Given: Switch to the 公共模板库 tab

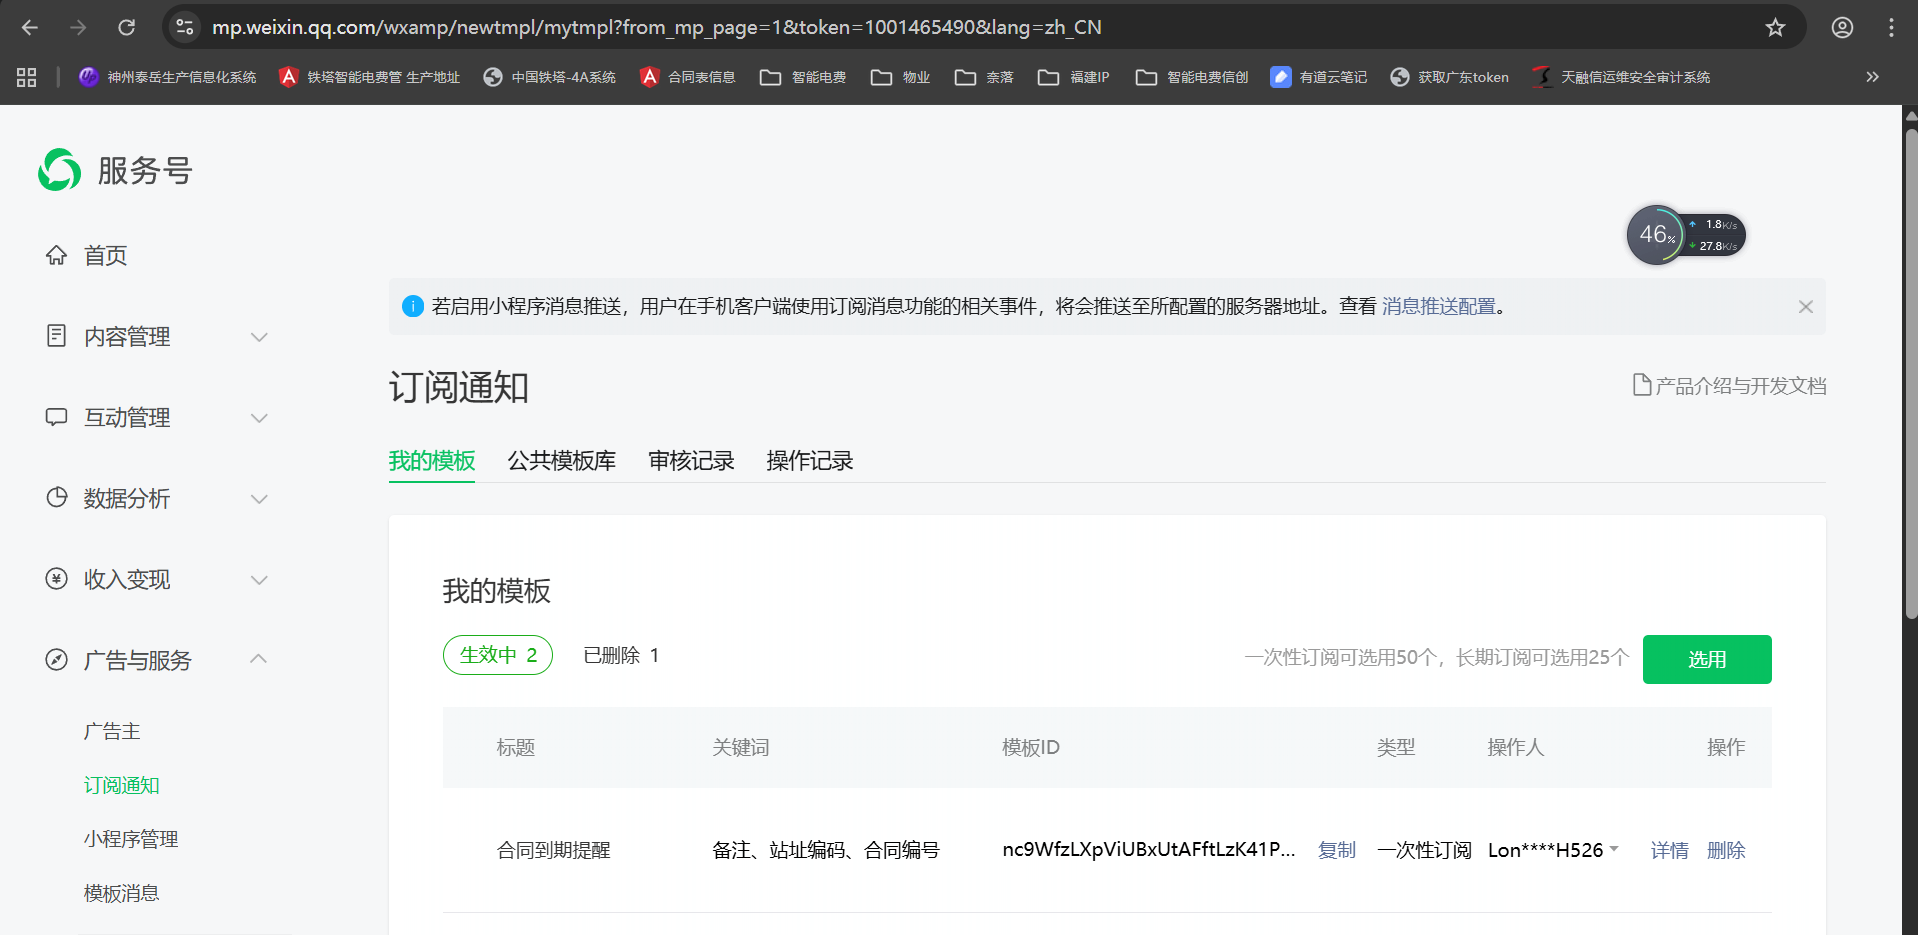Looking at the screenshot, I should pyautogui.click(x=562, y=461).
